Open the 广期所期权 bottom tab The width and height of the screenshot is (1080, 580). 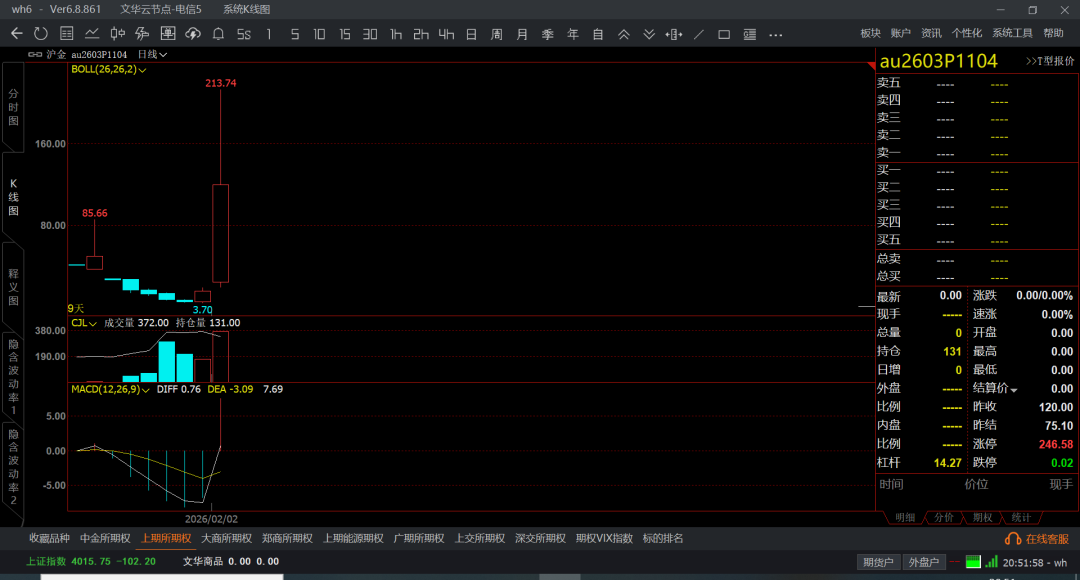[419, 539]
